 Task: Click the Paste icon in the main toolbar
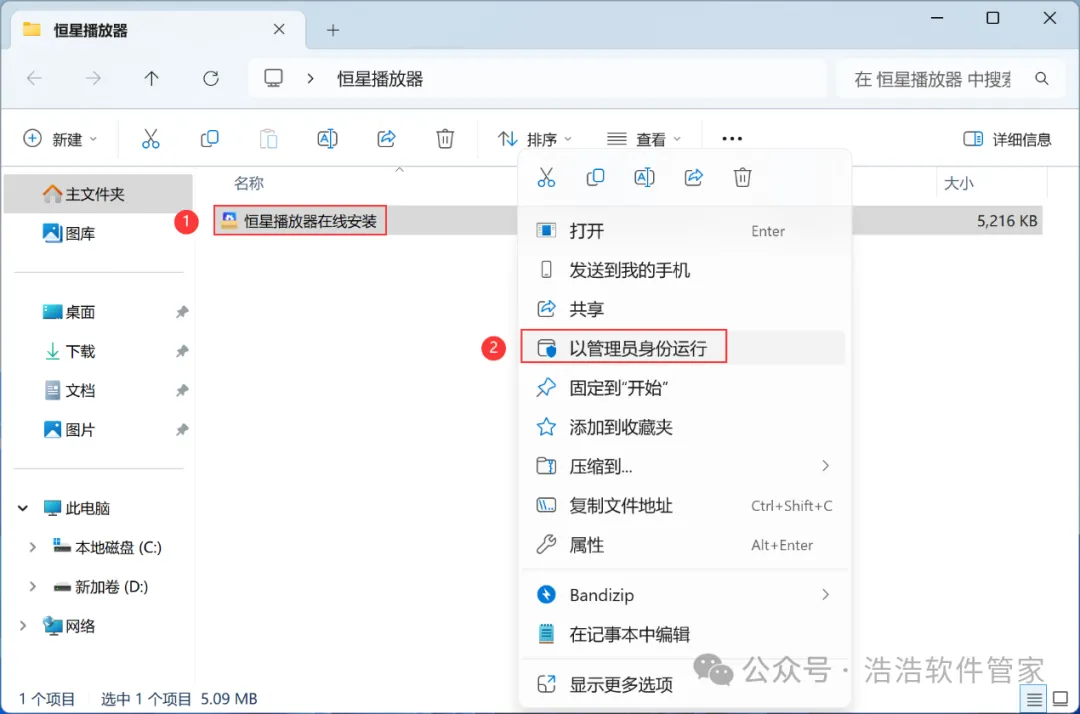pos(269,139)
